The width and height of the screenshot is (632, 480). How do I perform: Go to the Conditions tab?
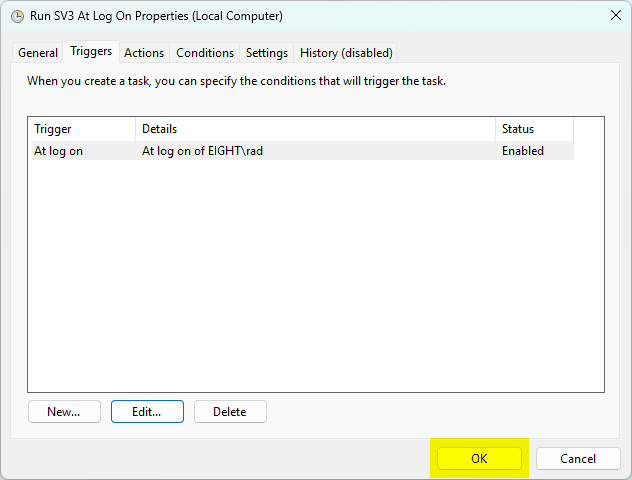(x=205, y=53)
